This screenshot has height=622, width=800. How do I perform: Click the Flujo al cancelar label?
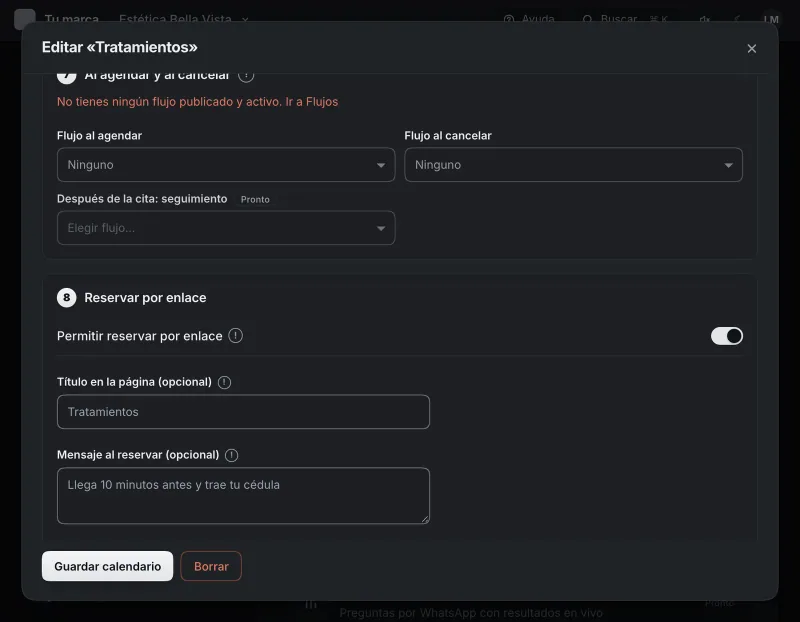[448, 136]
